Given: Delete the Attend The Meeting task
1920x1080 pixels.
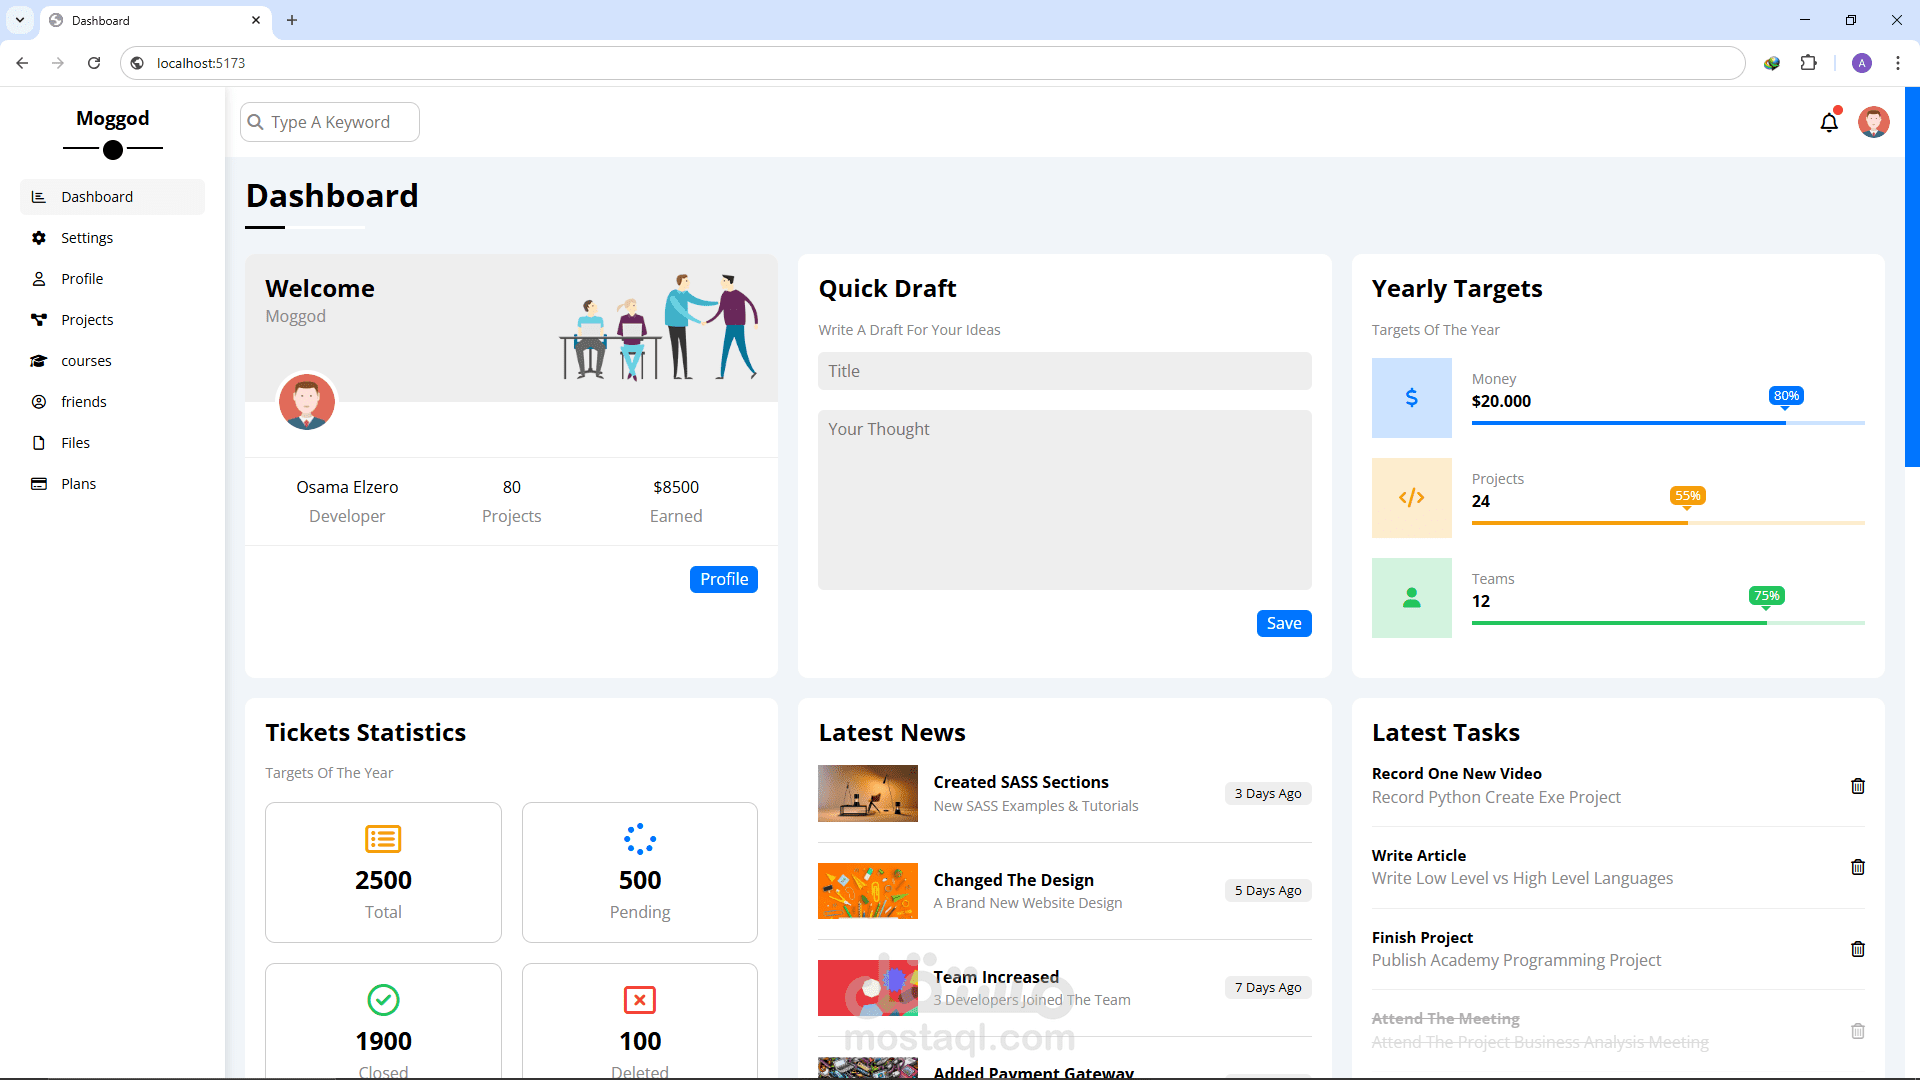Looking at the screenshot, I should pyautogui.click(x=1858, y=1031).
